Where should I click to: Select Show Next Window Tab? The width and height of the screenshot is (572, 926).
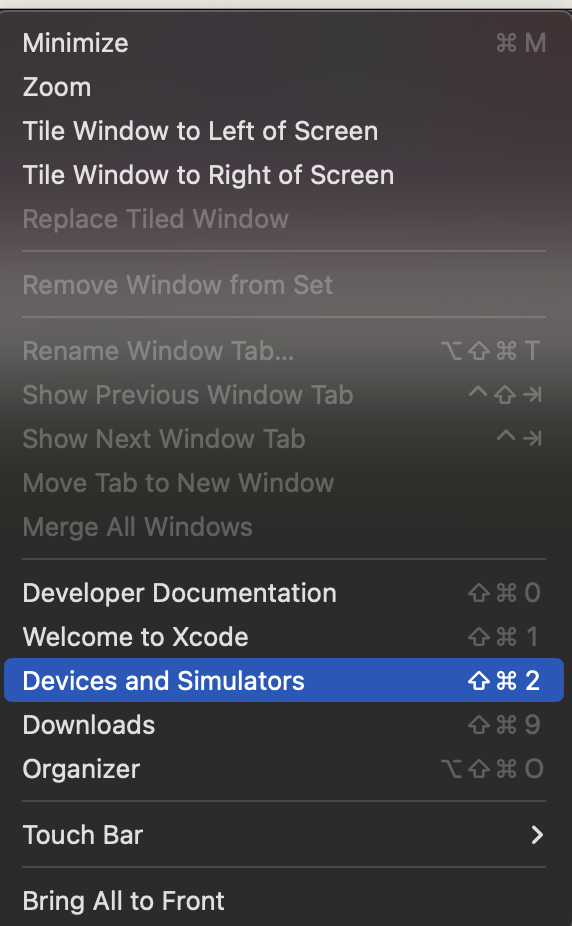pyautogui.click(x=284, y=439)
